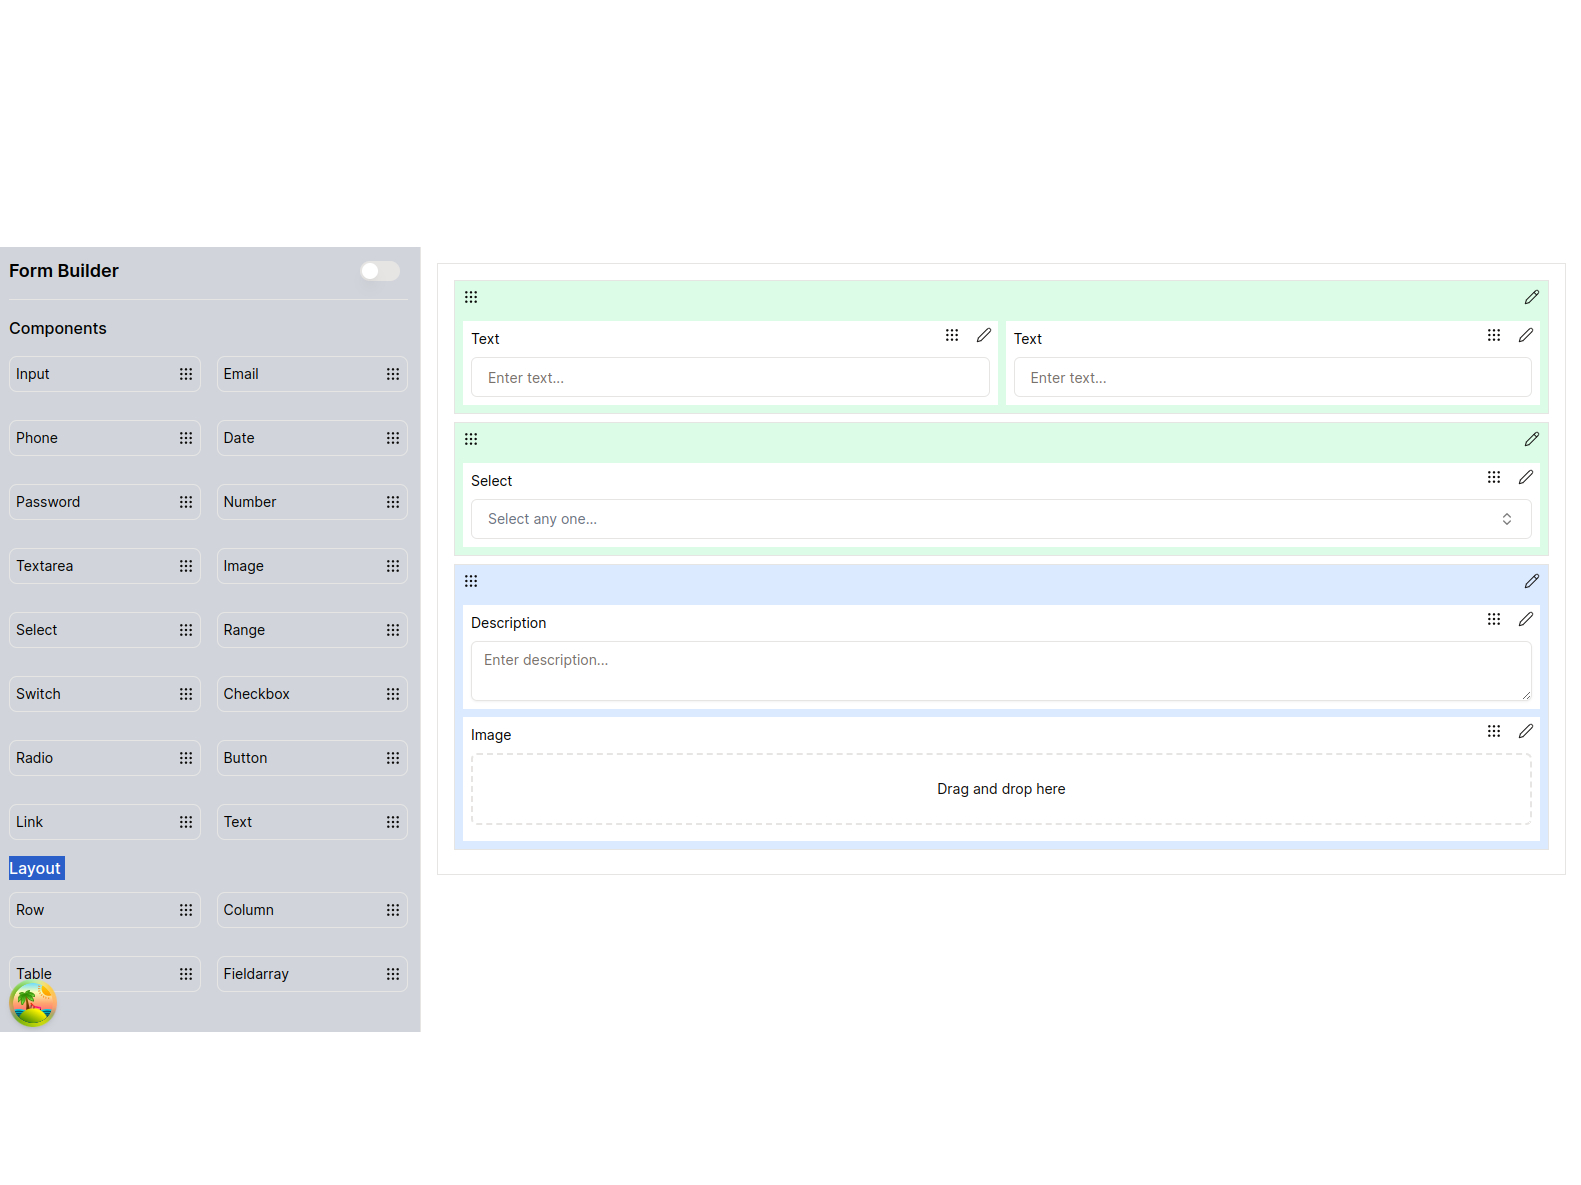Image resolution: width=1581 pixels, height=1185 pixels.
Task: Click the left 'Enter text...' input
Action: pyautogui.click(x=730, y=378)
